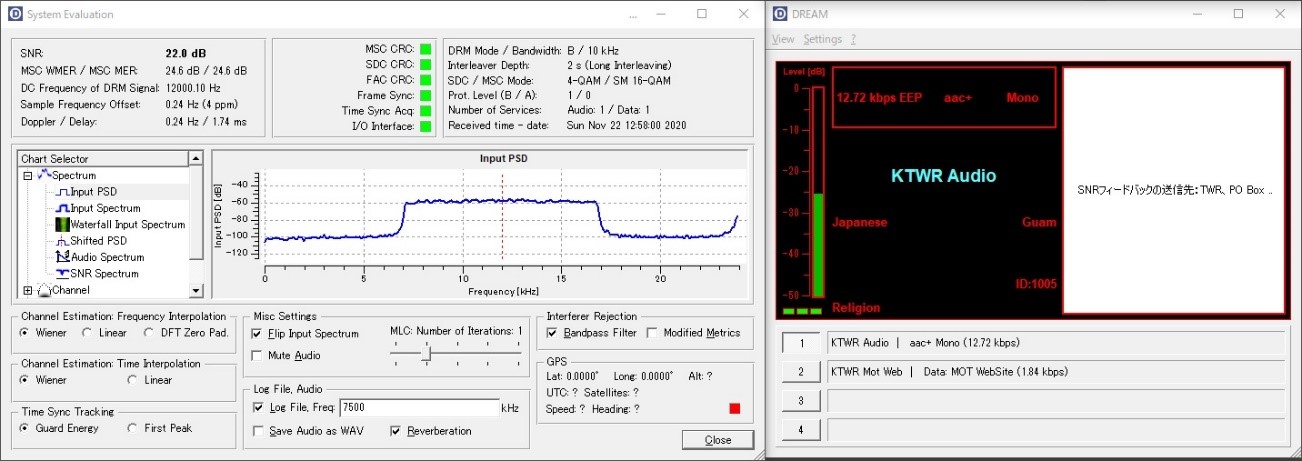1302x461 pixels.
Task: Click Chart Selector scroll down arrow
Action: pos(196,290)
